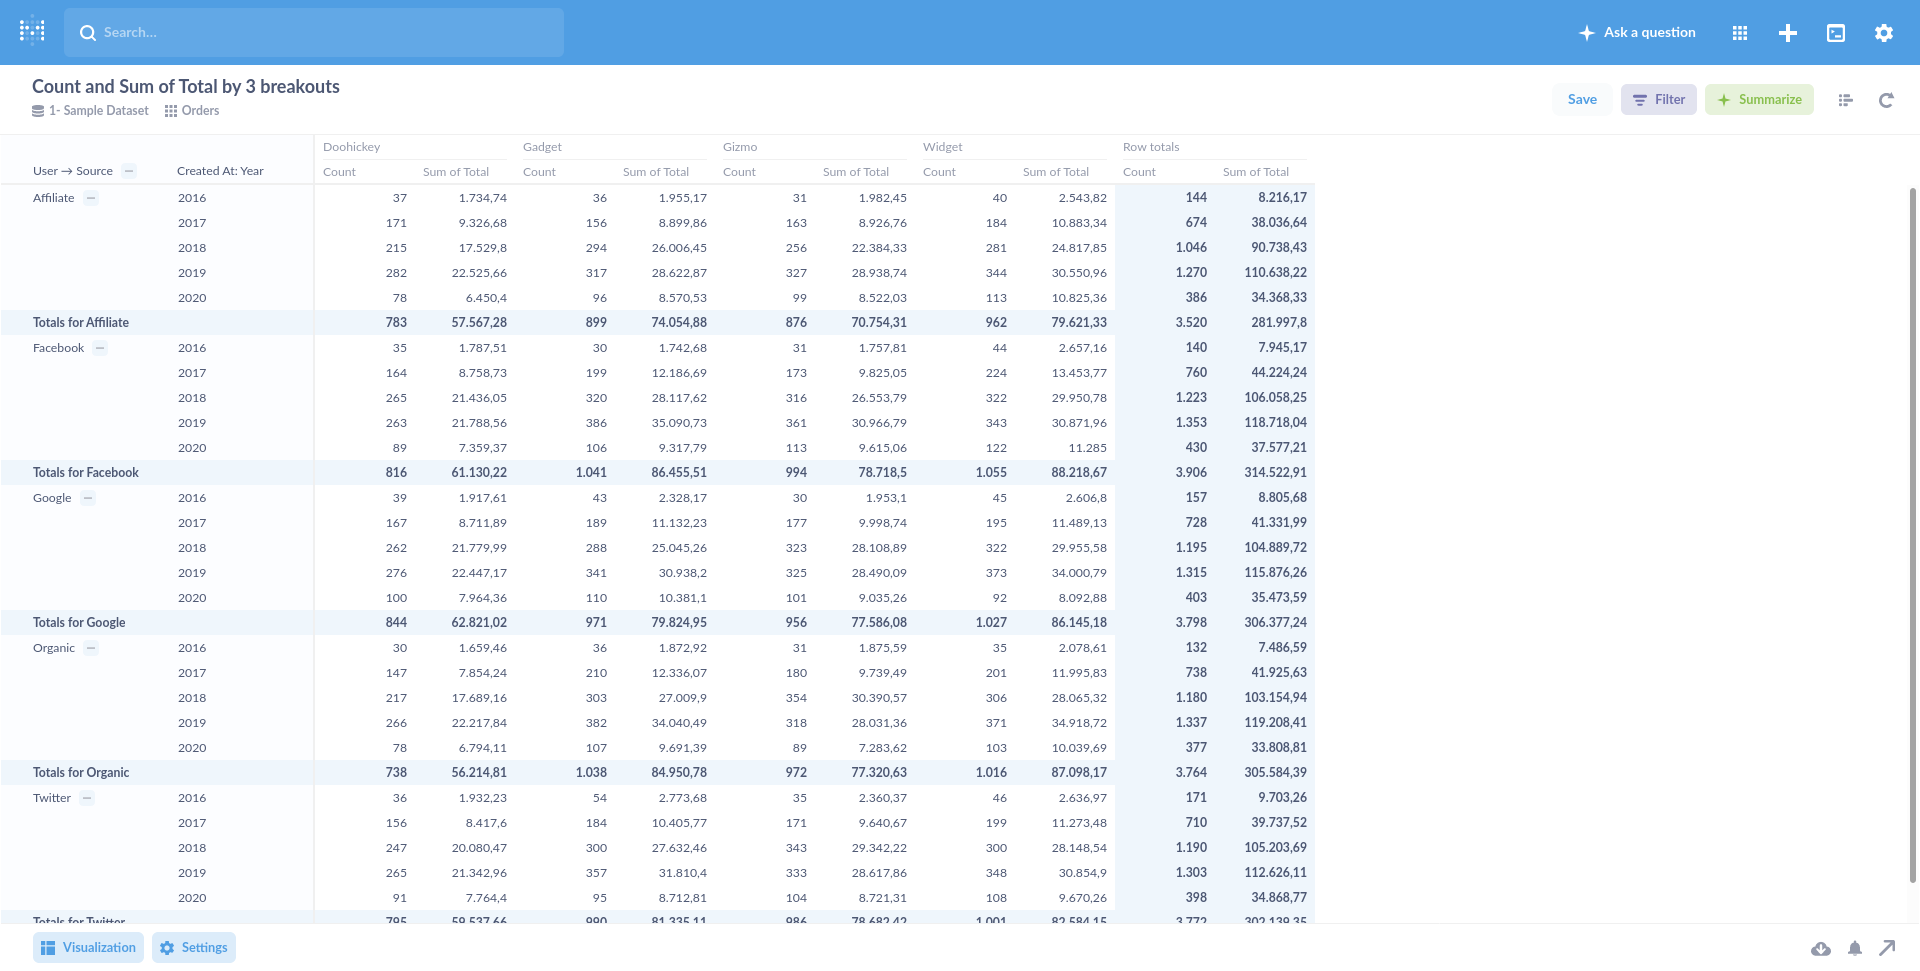Switch to the Visualization tab
This screenshot has height=971, width=1920.
(88, 947)
